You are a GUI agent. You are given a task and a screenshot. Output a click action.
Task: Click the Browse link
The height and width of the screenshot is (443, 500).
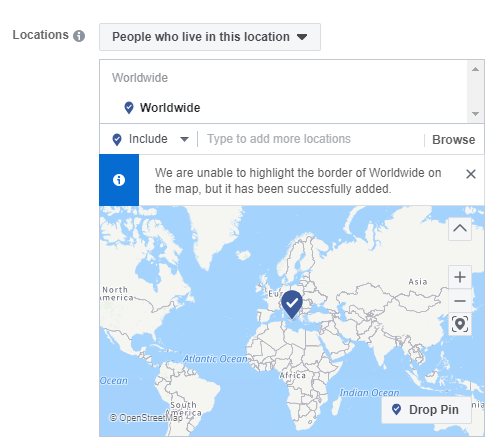pyautogui.click(x=454, y=140)
